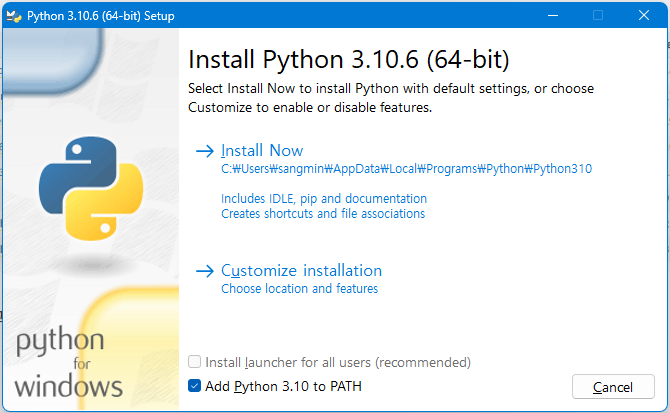
Task: Cancel the Python setup
Action: 613,387
